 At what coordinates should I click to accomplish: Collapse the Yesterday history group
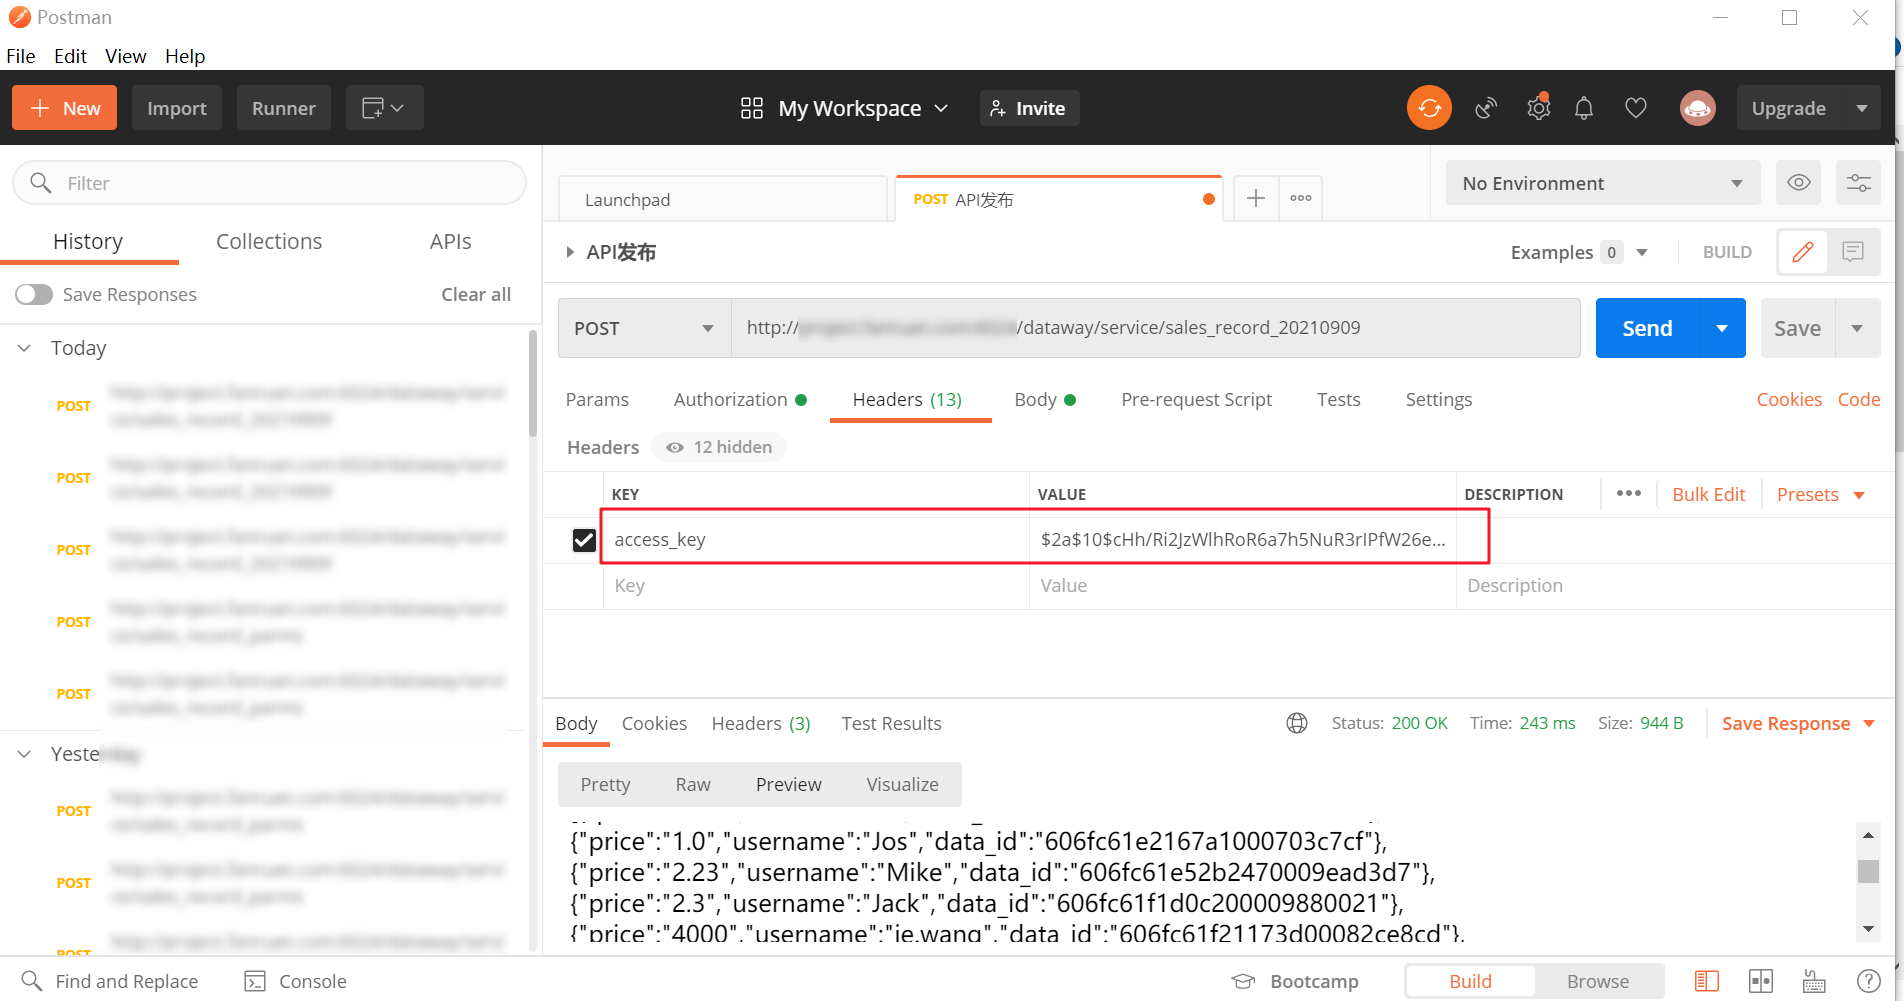click(x=25, y=754)
